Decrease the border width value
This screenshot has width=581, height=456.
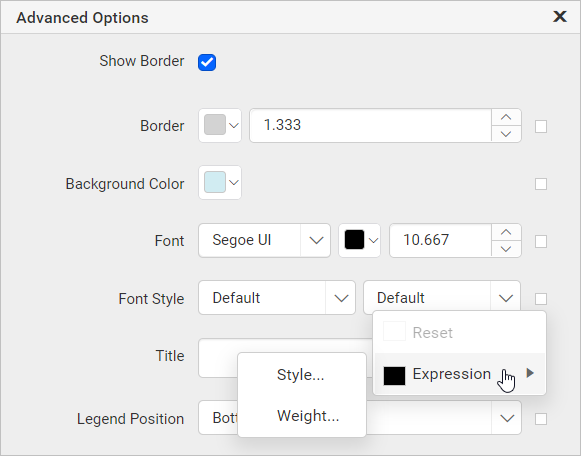coord(506,134)
